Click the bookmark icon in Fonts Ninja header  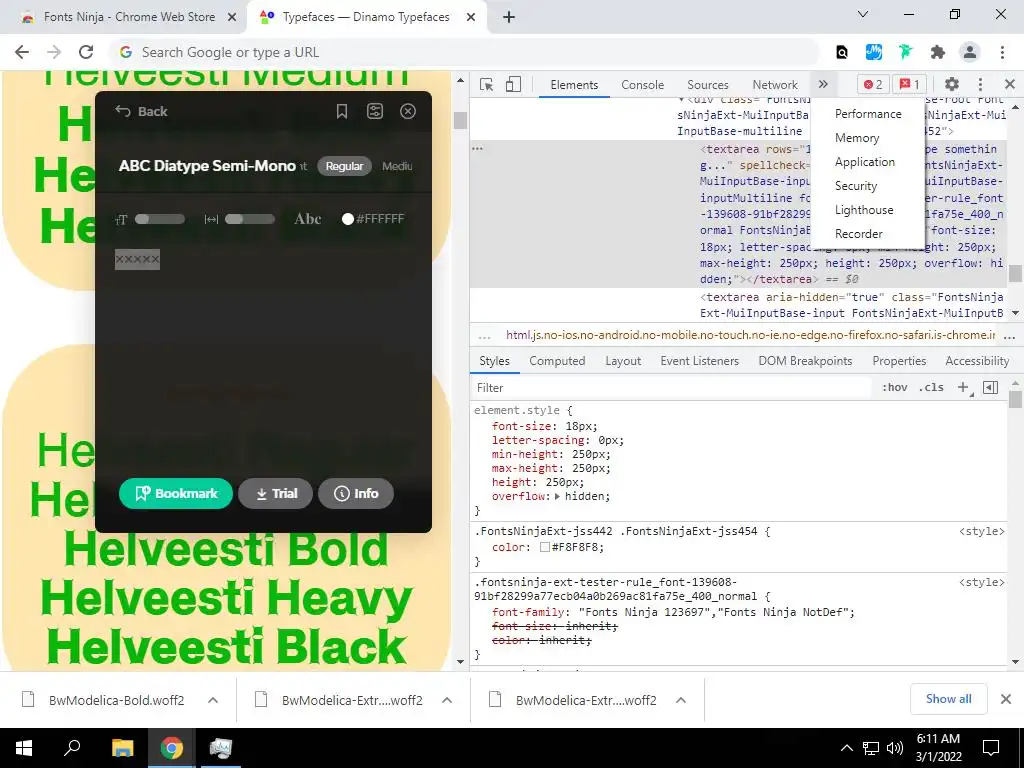coord(342,111)
